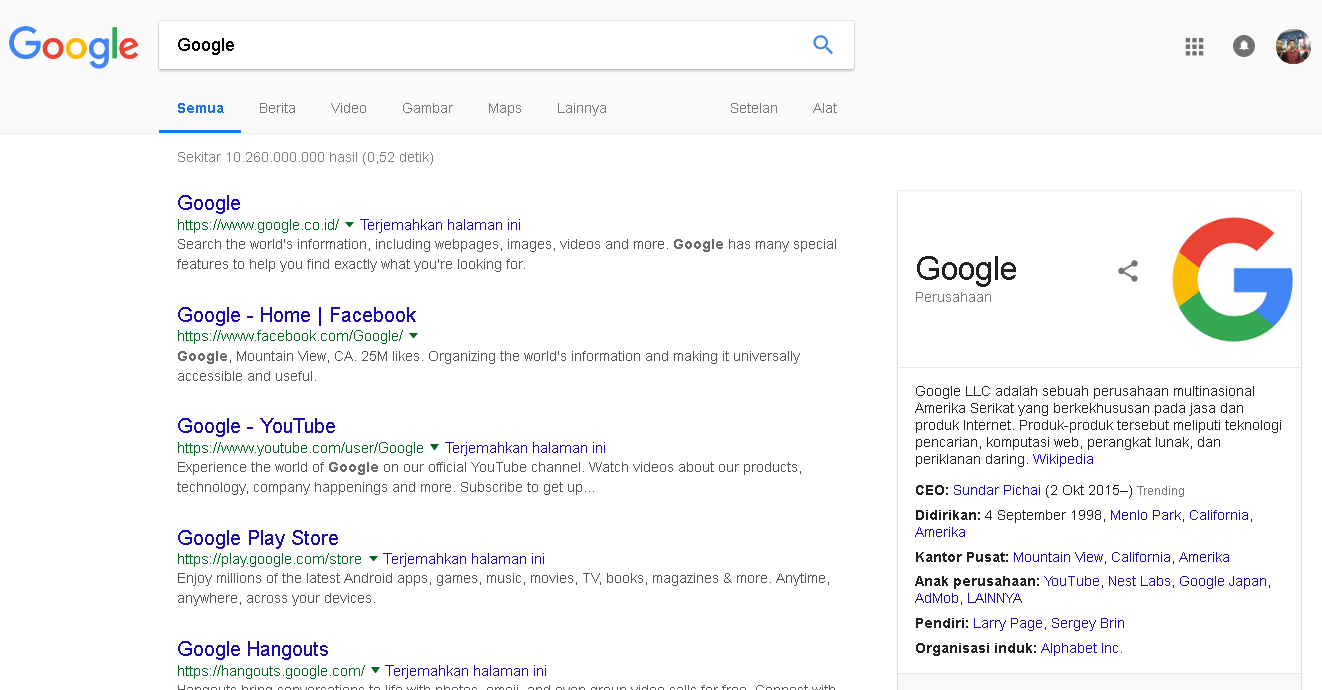Click Terjemahkan halaman ini for YouTube result
1322x690 pixels.
[525, 448]
